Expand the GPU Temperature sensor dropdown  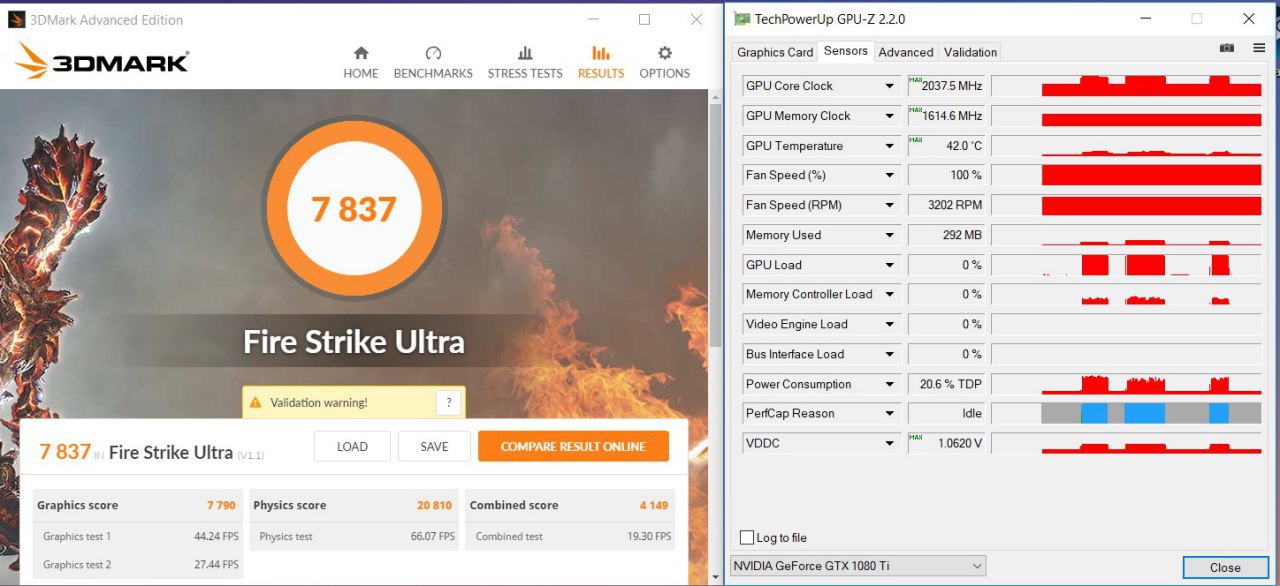coord(889,146)
